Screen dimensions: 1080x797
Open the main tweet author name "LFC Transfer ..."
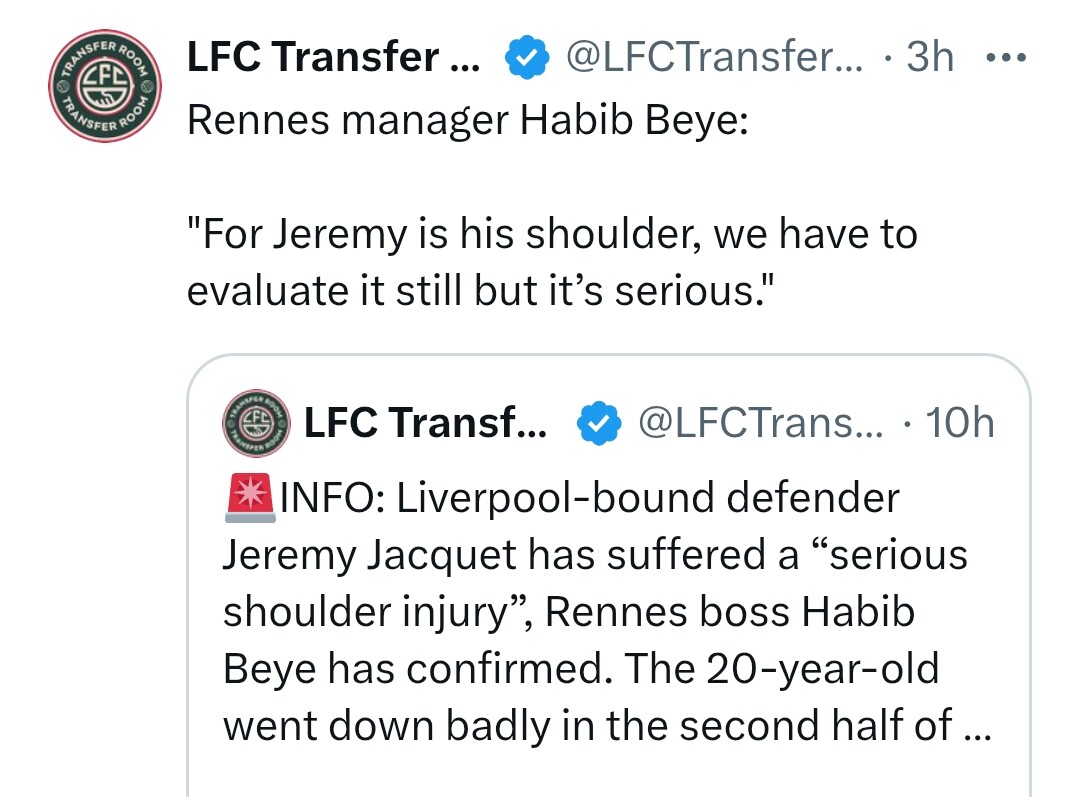(x=333, y=59)
